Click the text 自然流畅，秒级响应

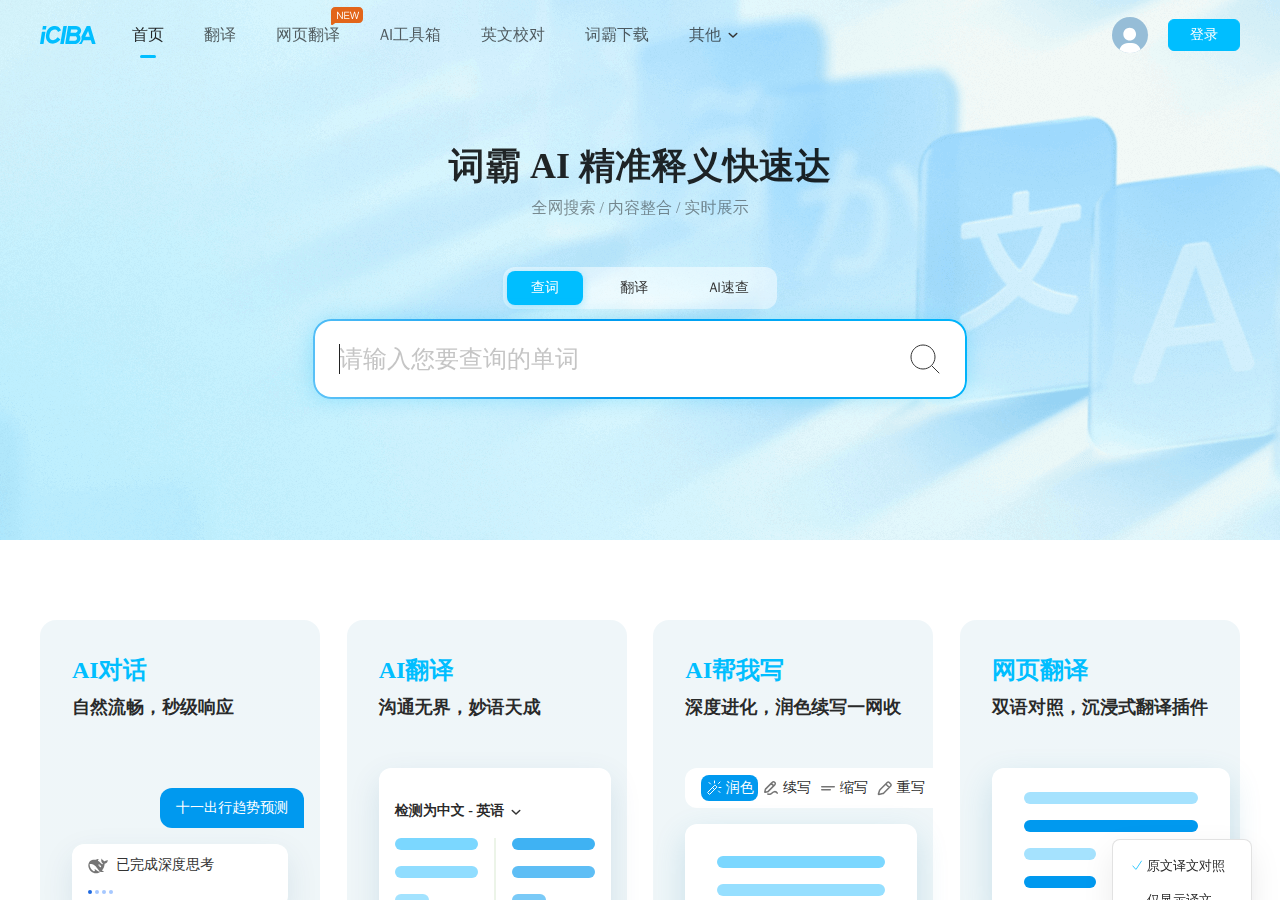(x=153, y=708)
